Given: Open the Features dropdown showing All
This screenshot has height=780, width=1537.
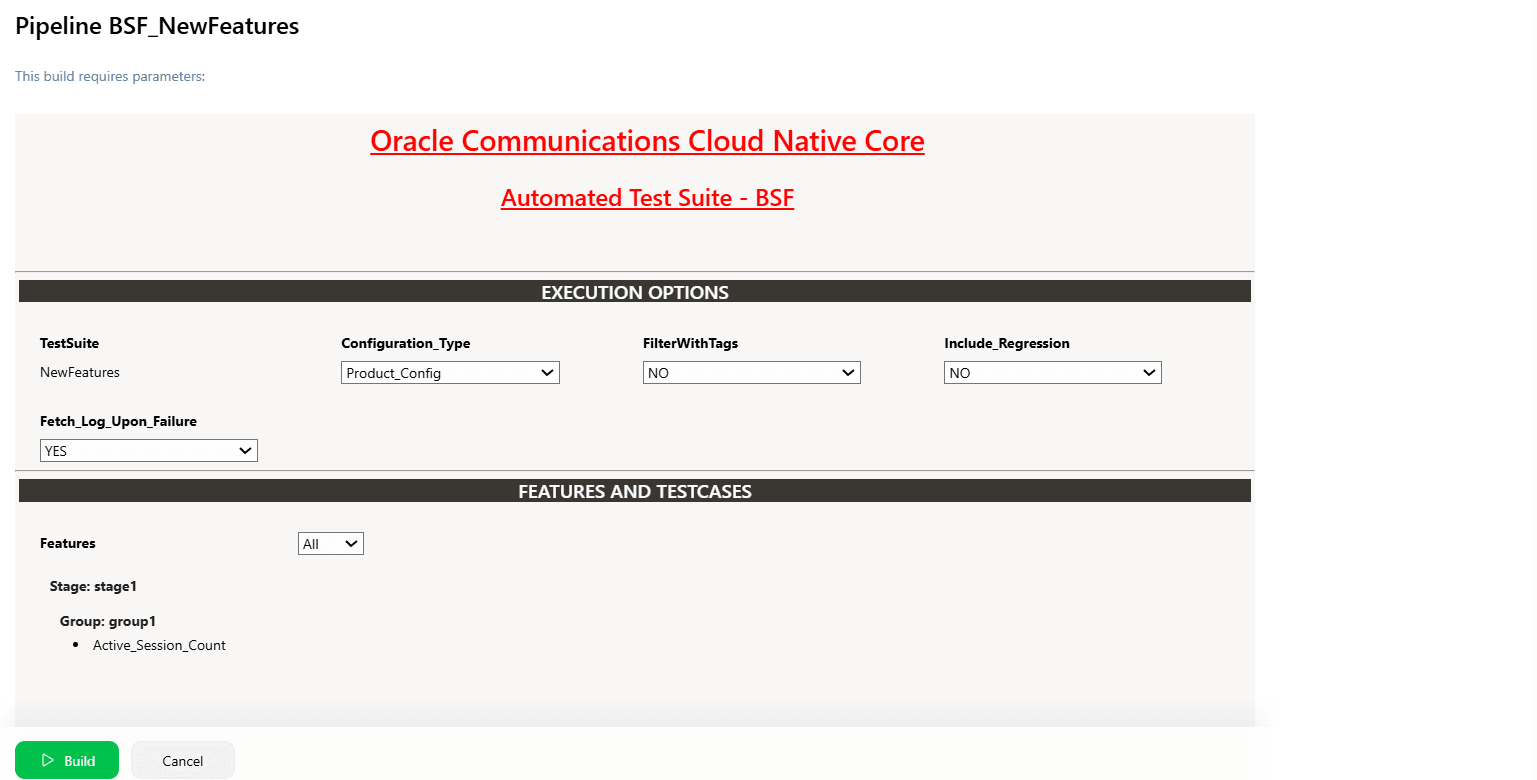Looking at the screenshot, I should [330, 543].
